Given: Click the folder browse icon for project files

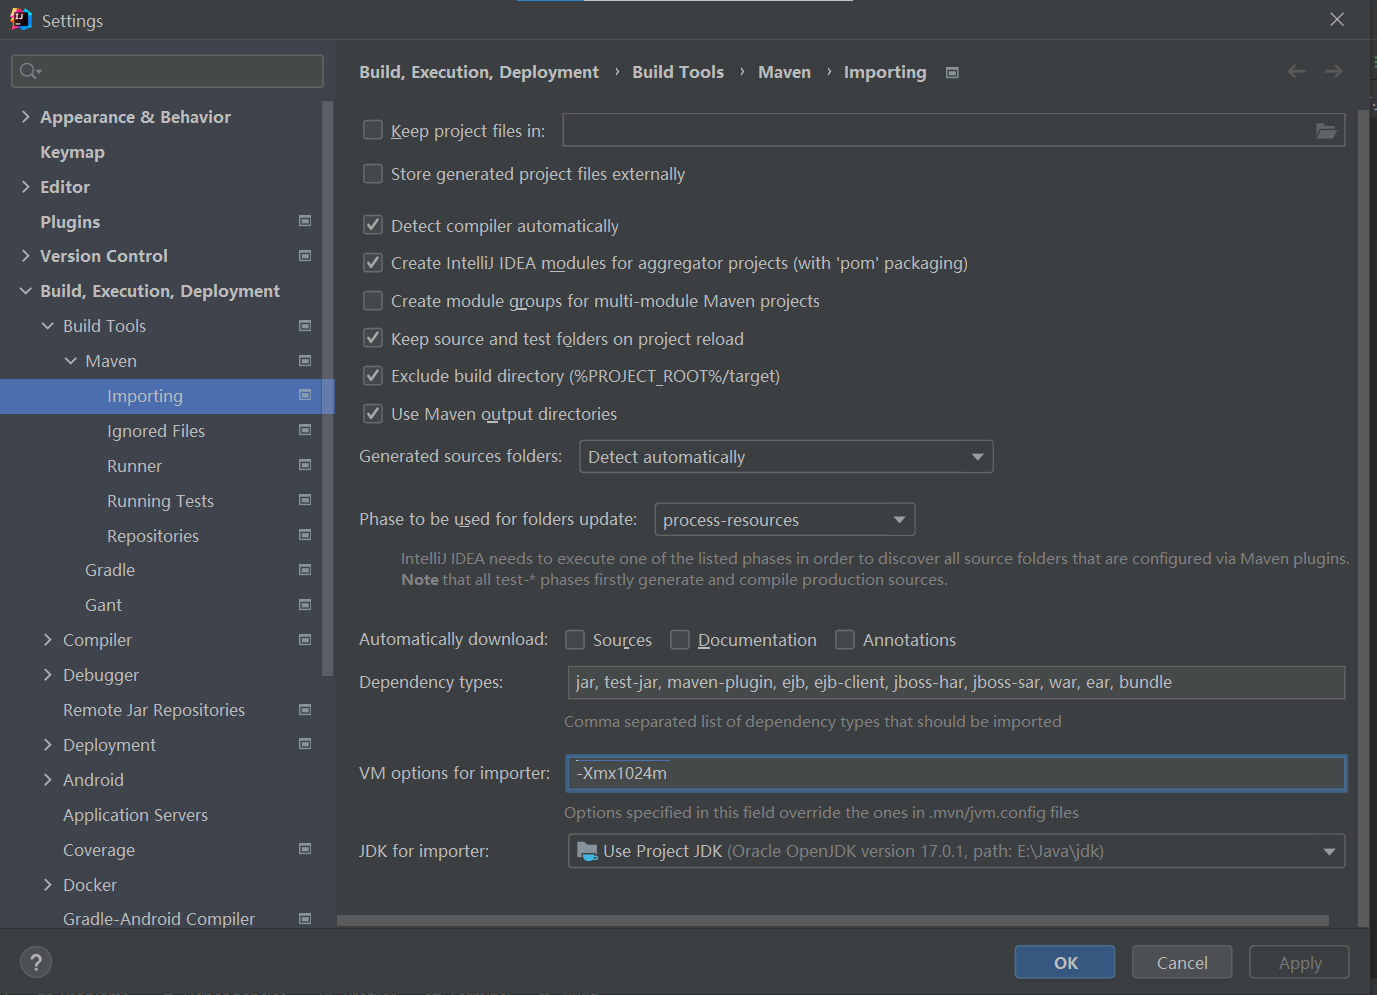Looking at the screenshot, I should point(1325,131).
